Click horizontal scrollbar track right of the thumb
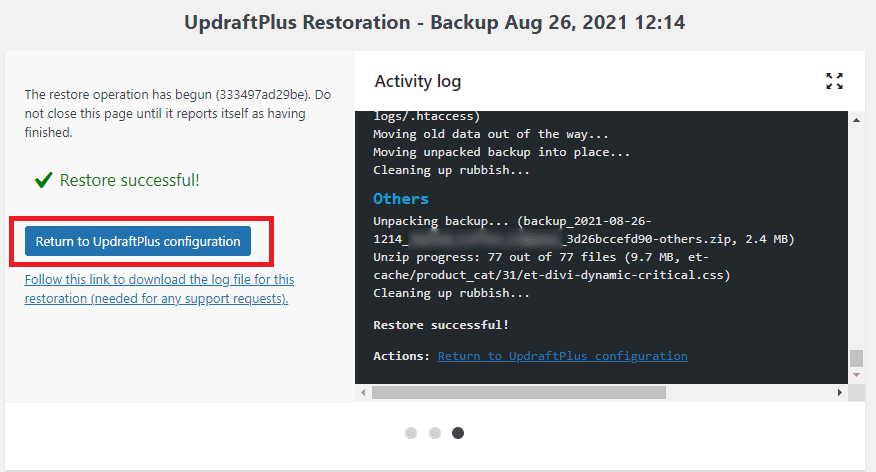 [x=749, y=393]
